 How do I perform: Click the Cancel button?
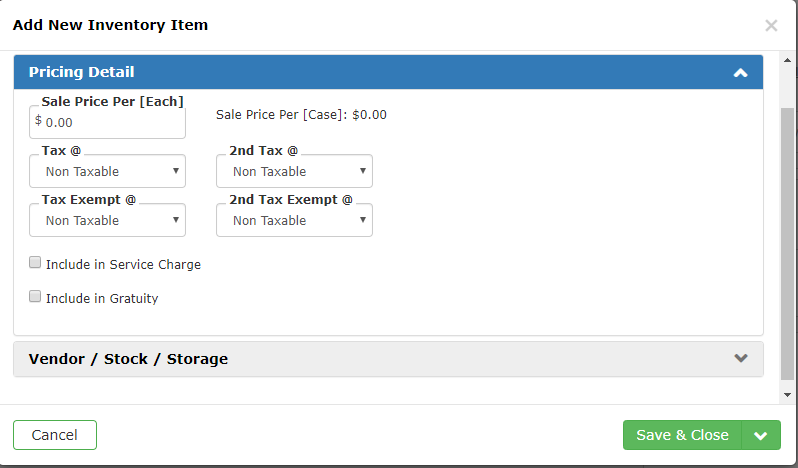pos(55,435)
